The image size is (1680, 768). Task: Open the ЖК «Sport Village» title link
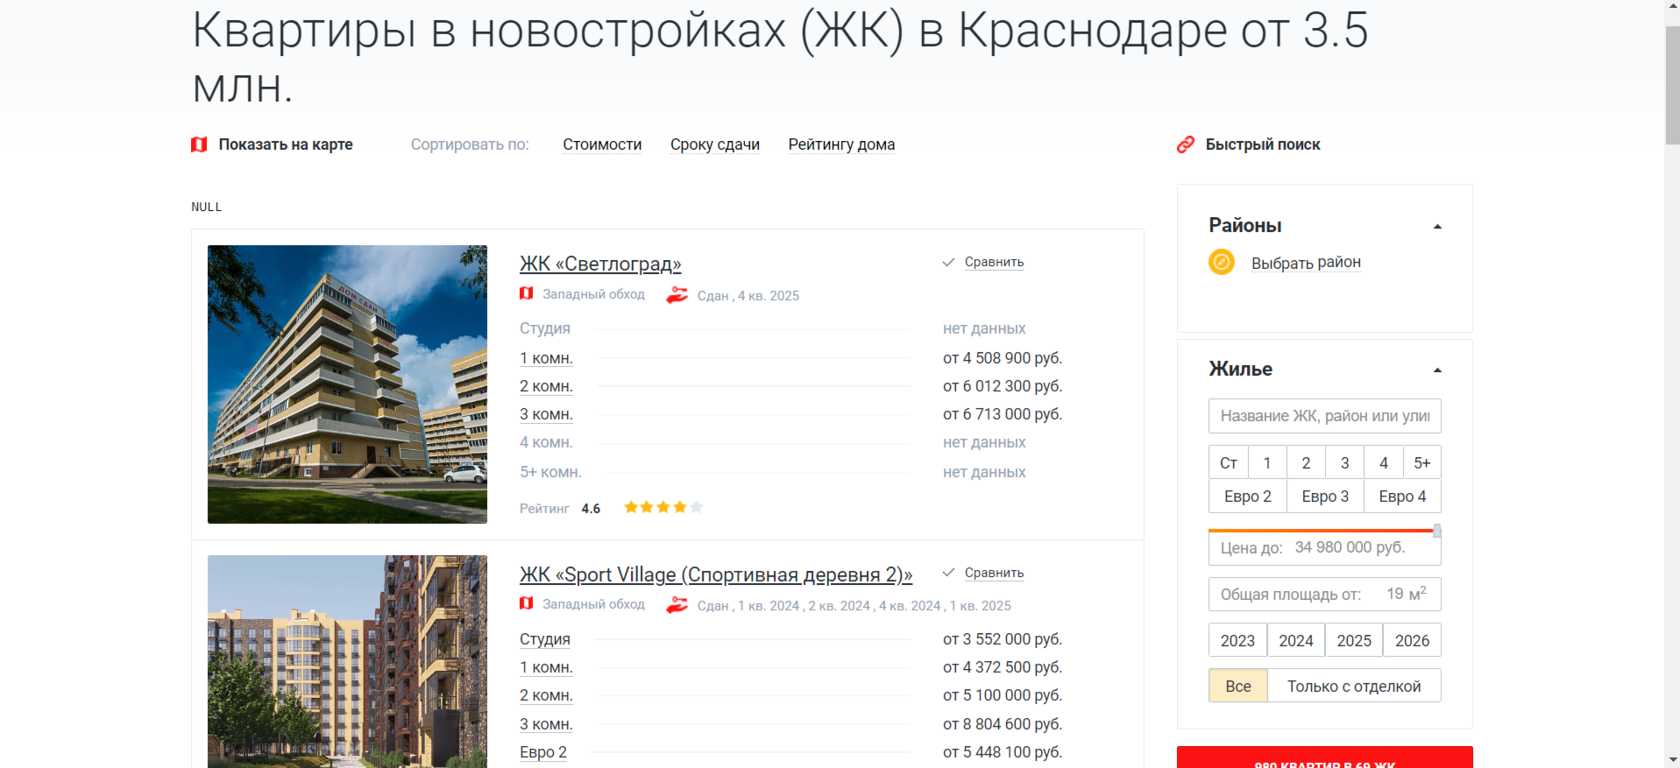tap(716, 575)
